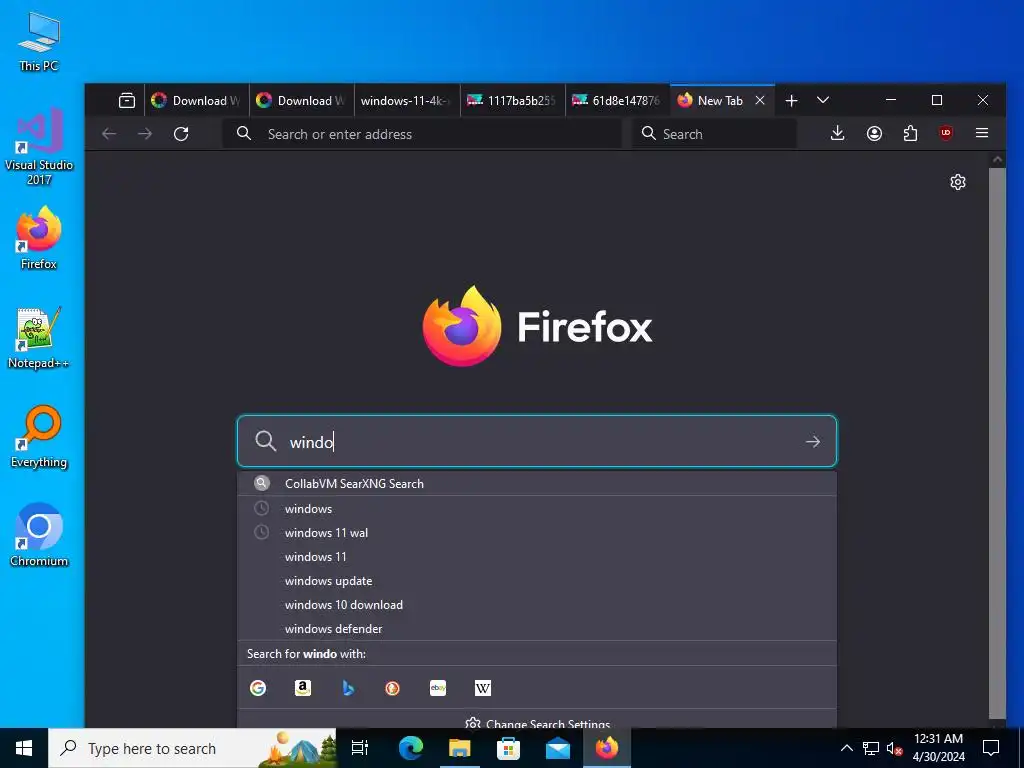Open new tab page personalize gear
The image size is (1024, 768).
[957, 182]
